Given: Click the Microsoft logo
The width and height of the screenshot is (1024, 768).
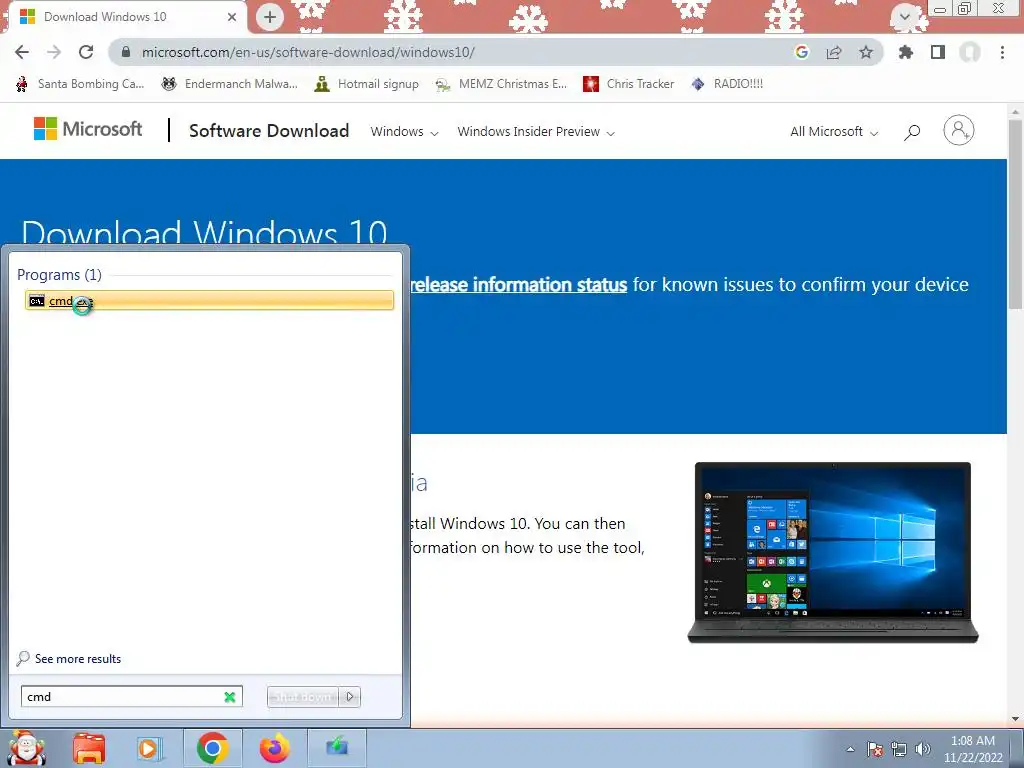Looking at the screenshot, I should coord(88,129).
